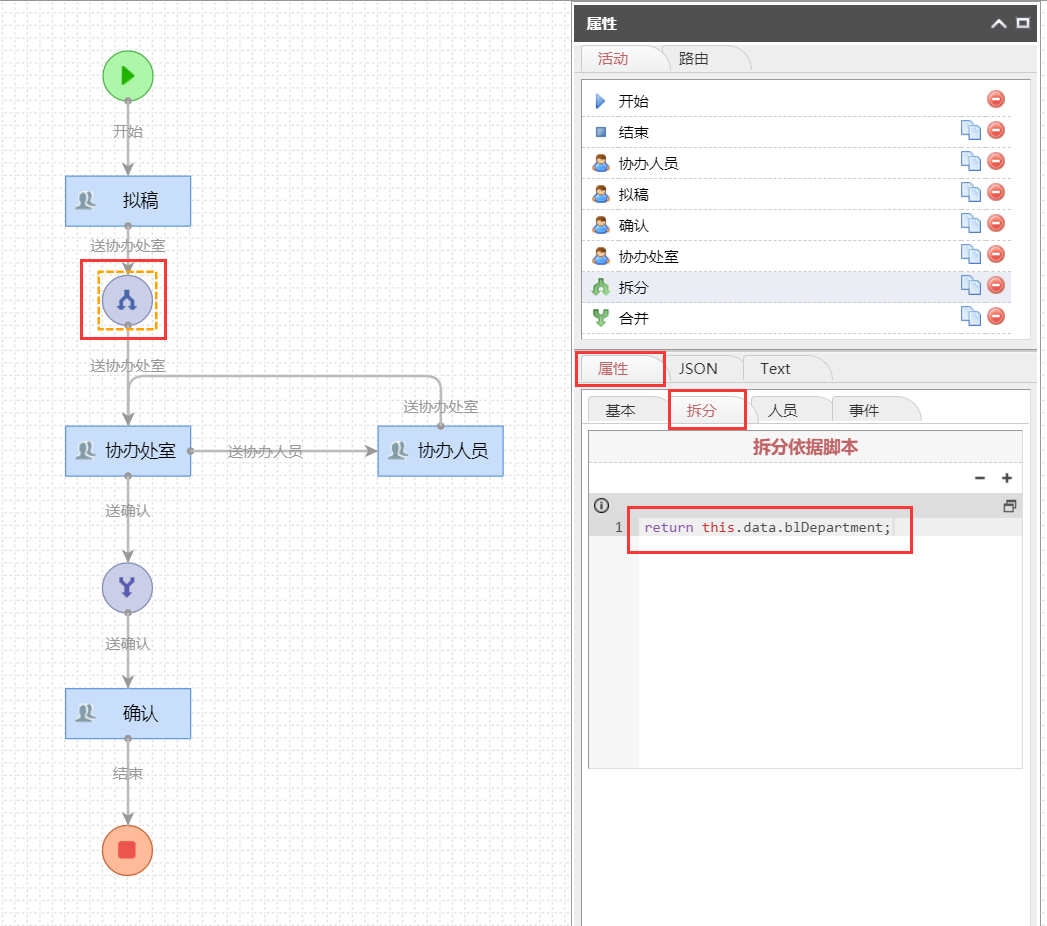The image size is (1047, 926).
Task: Select 开始 row in activity list
Action: tap(796, 101)
